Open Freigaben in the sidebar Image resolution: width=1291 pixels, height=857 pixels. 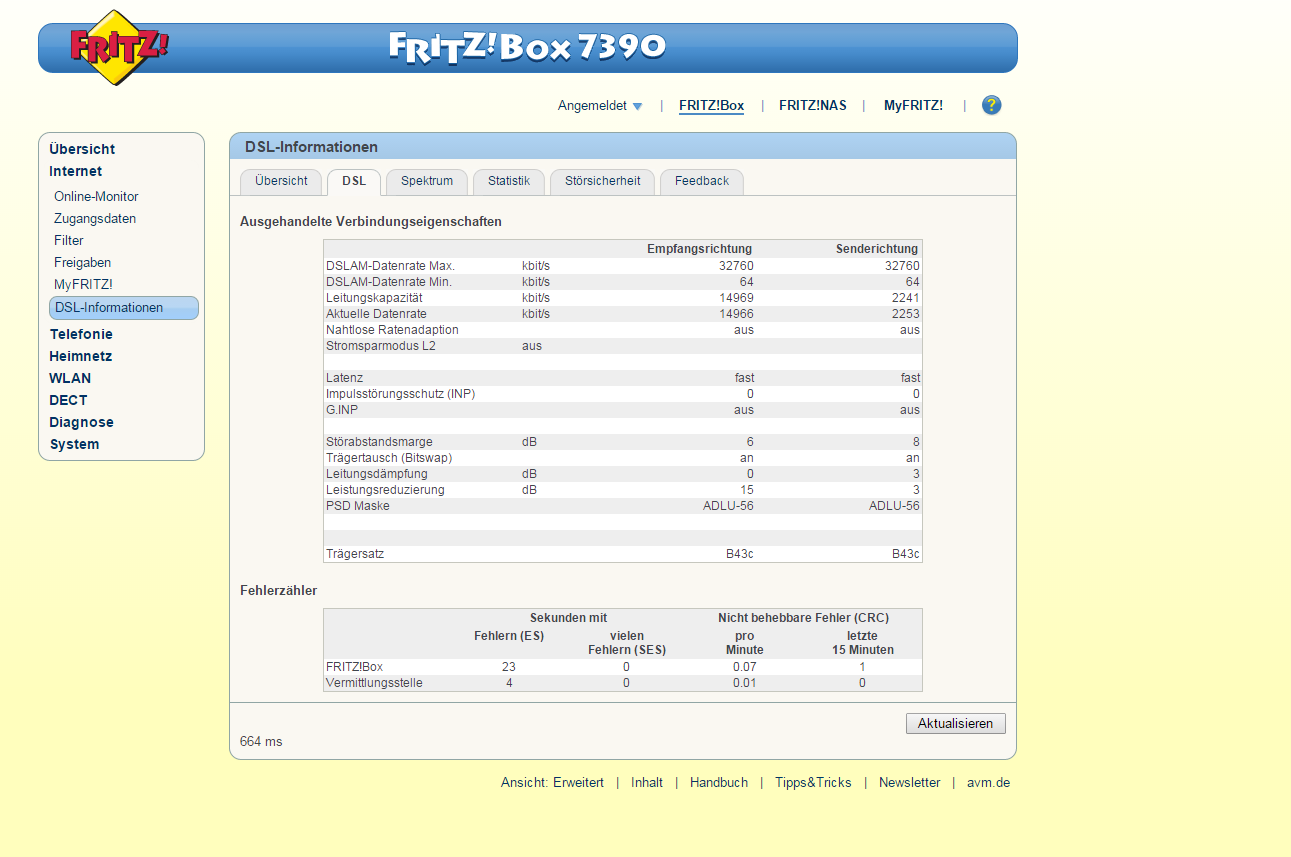tap(83, 263)
